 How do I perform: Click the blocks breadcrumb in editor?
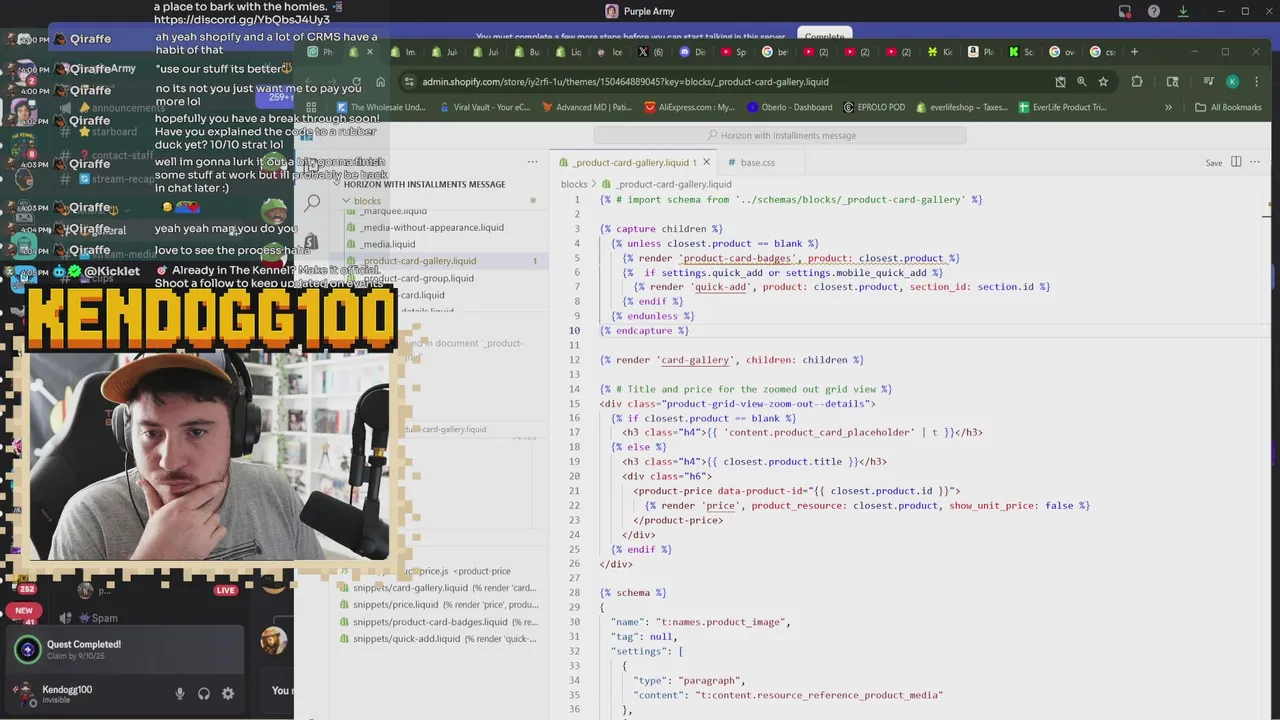coord(574,184)
